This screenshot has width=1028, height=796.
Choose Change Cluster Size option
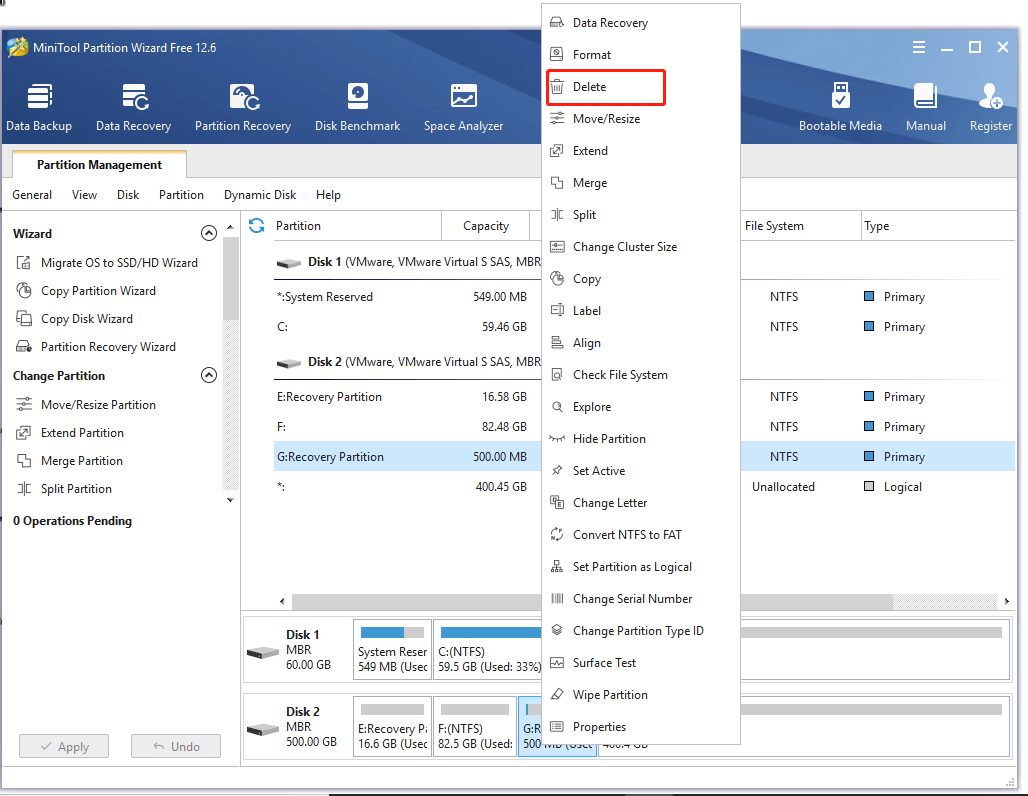coord(641,247)
